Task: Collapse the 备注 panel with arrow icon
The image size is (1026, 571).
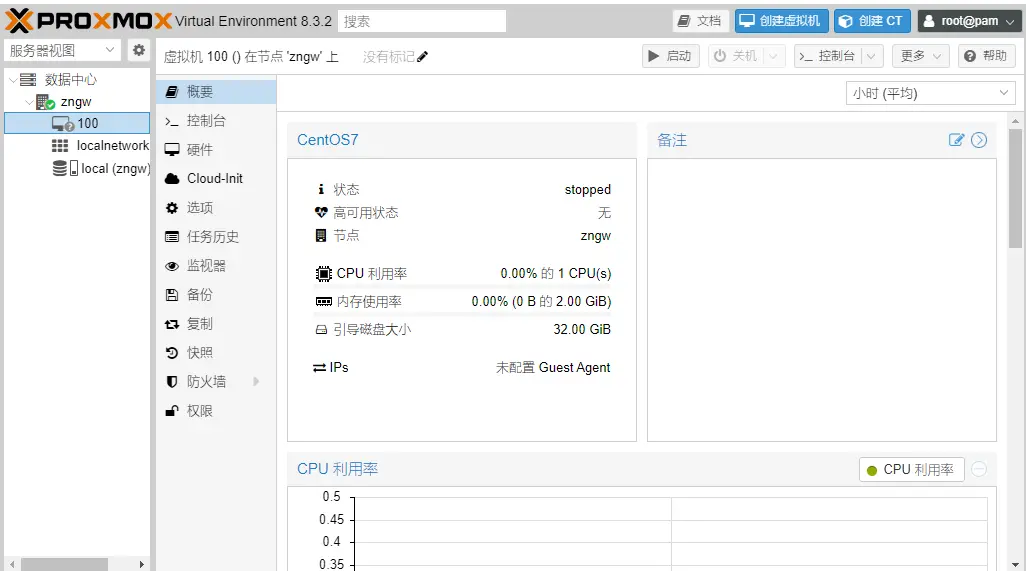Action: [x=979, y=140]
